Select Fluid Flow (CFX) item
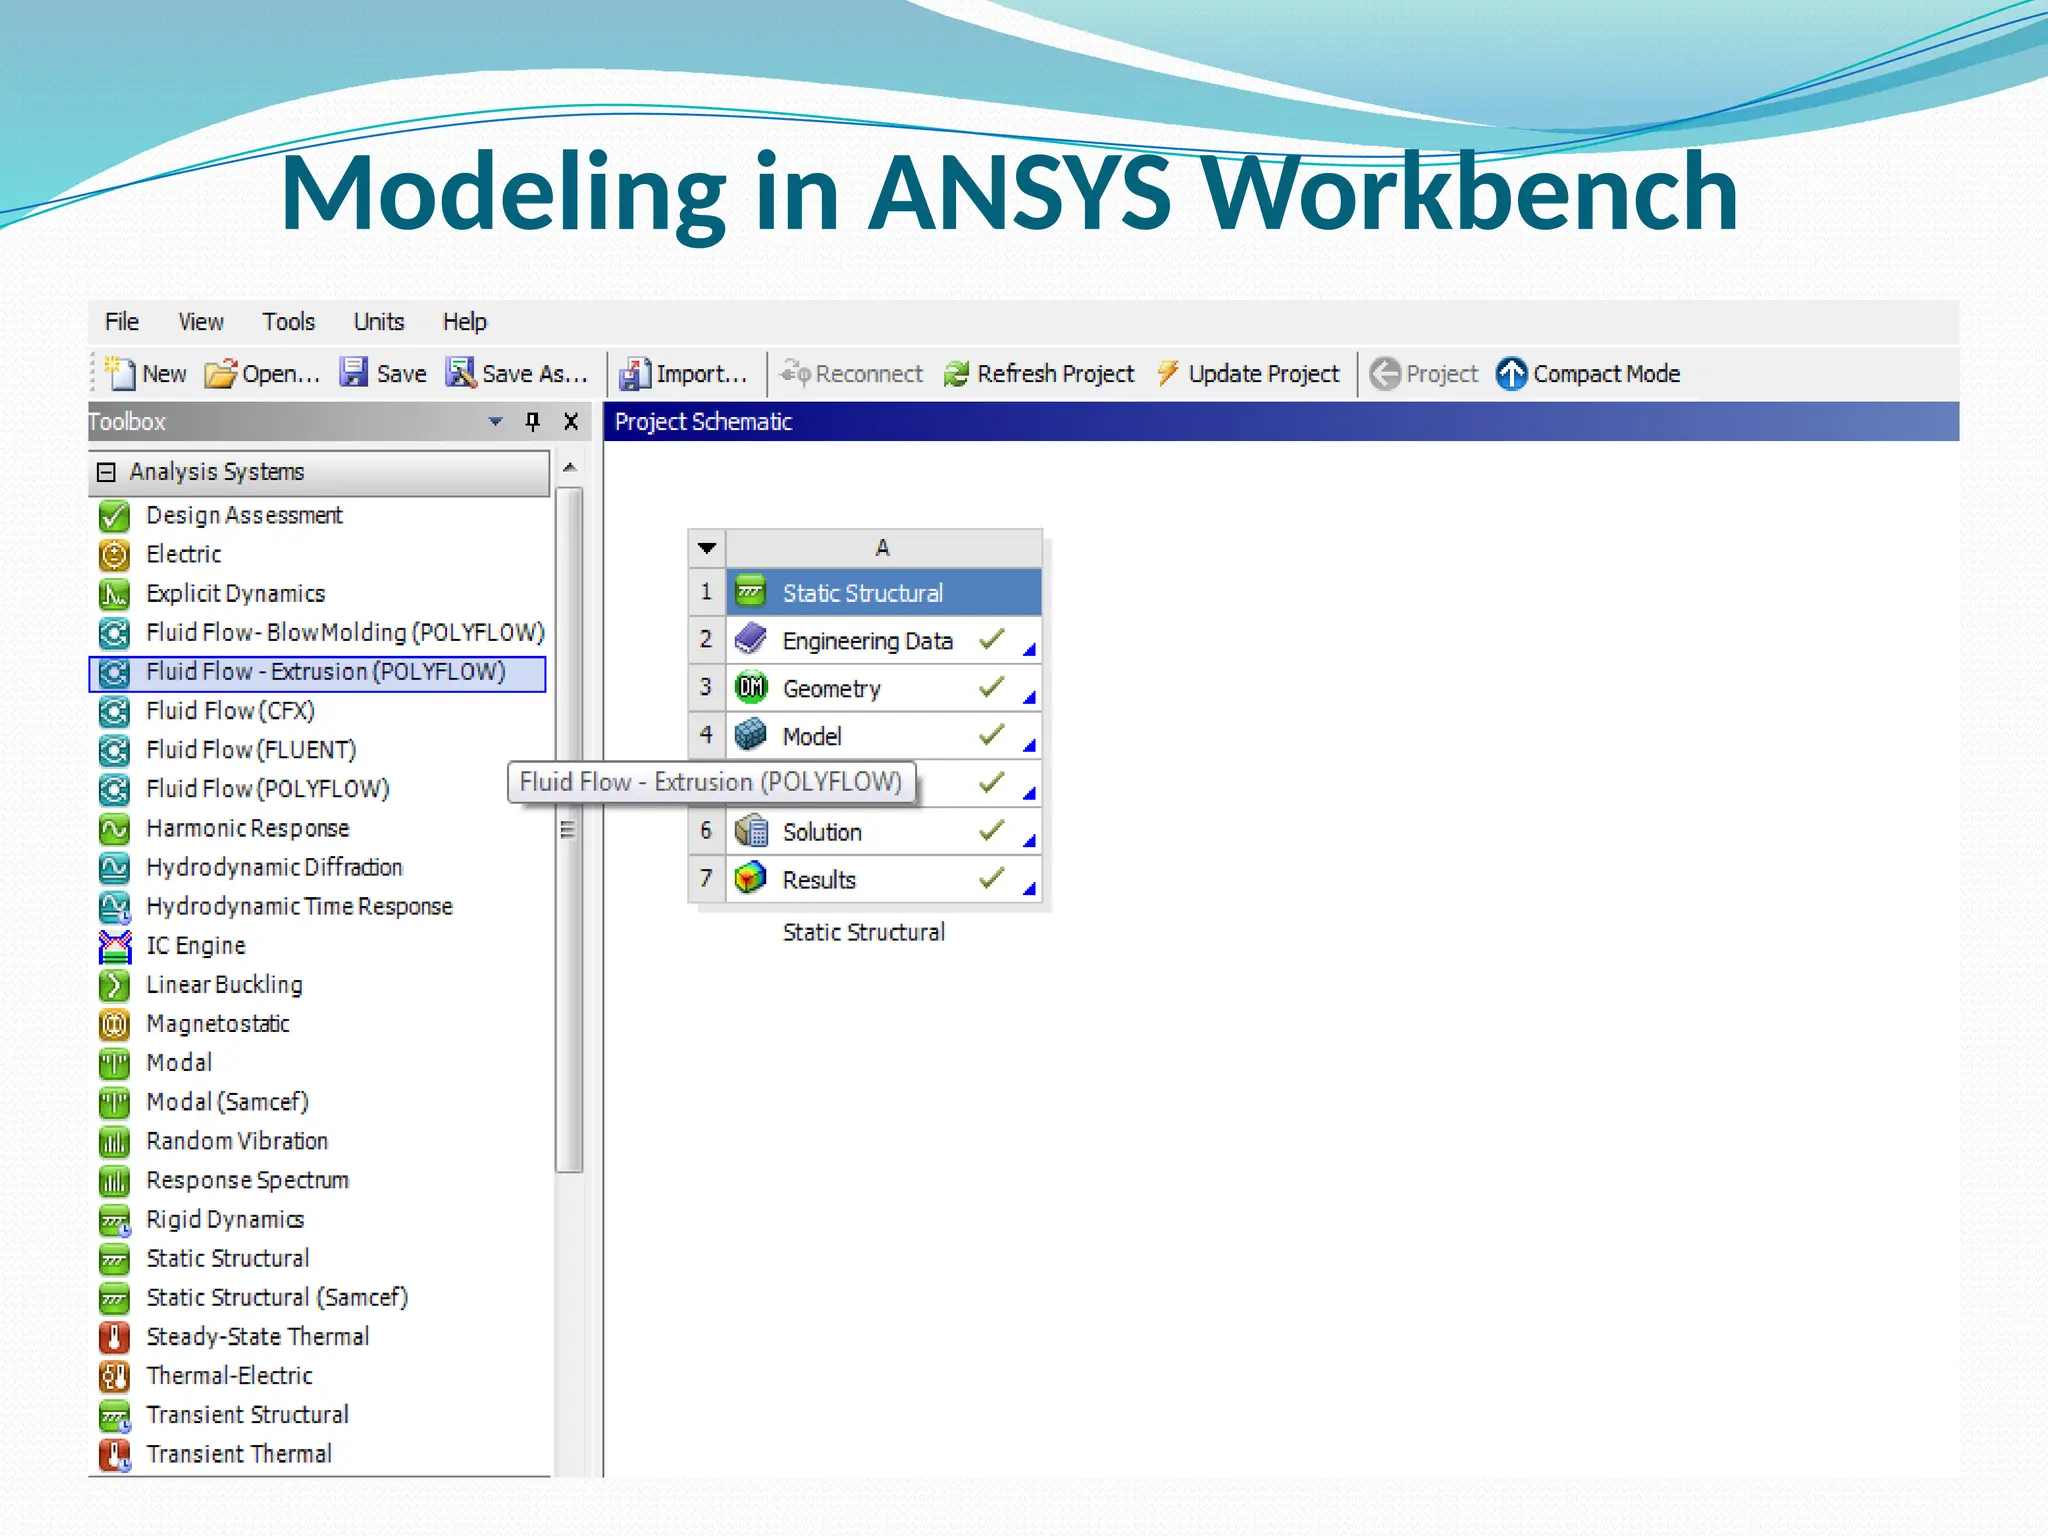 pos(231,711)
